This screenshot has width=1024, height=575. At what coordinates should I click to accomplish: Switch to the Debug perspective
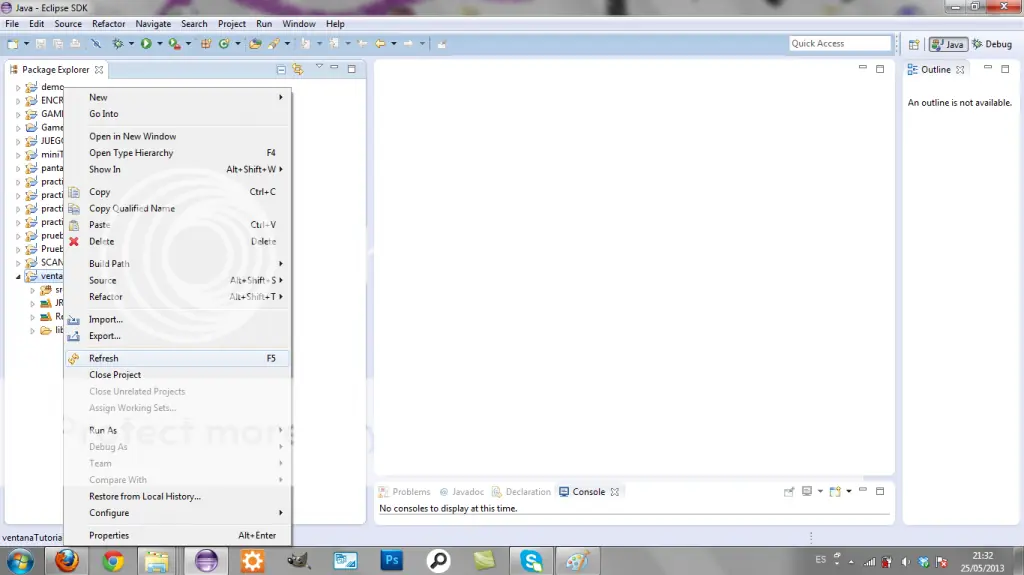[992, 44]
